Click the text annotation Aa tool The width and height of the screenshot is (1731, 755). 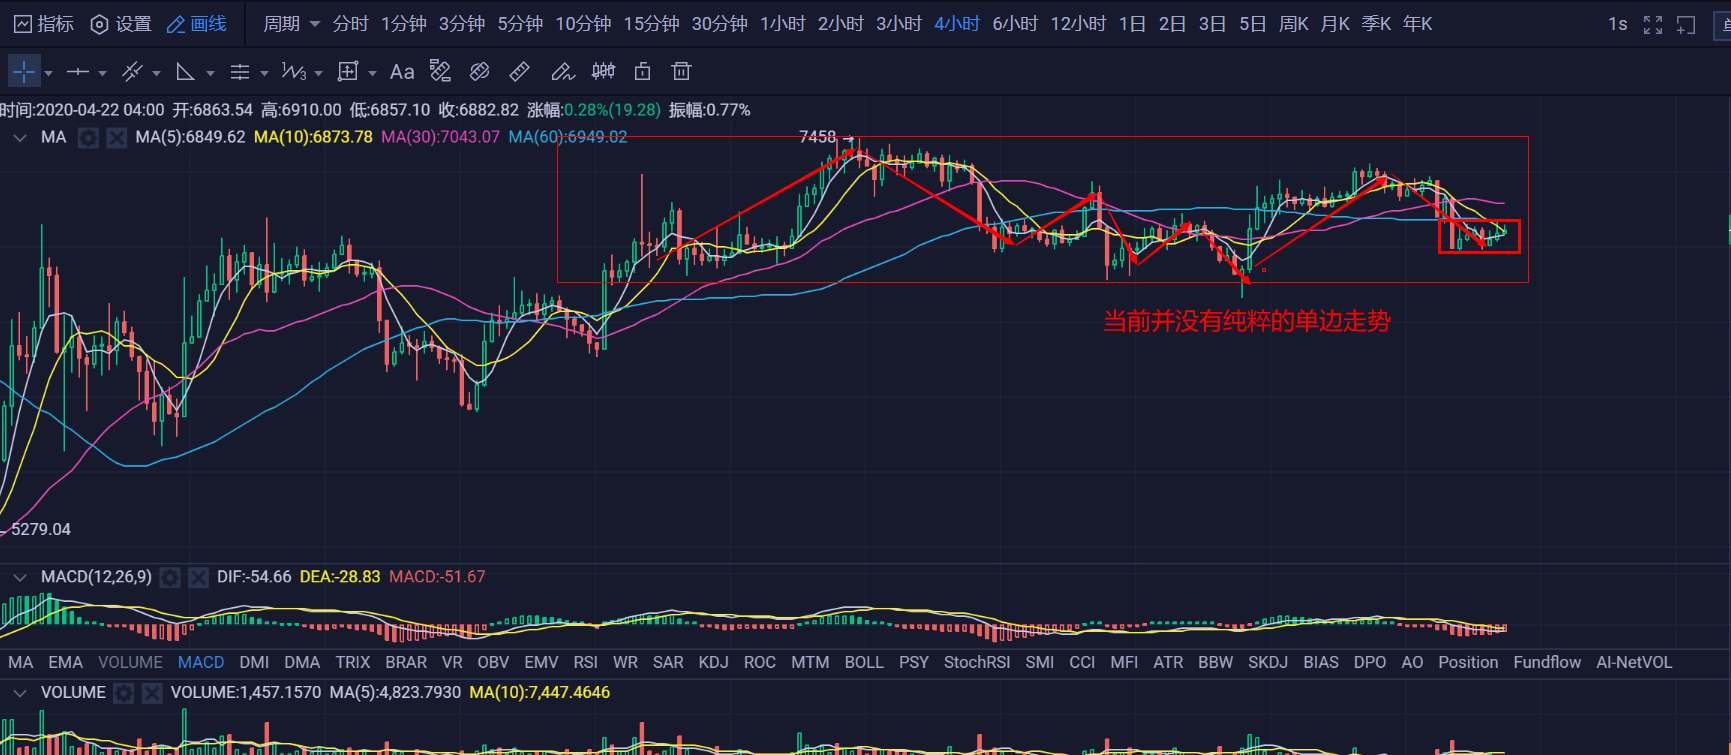(402, 72)
